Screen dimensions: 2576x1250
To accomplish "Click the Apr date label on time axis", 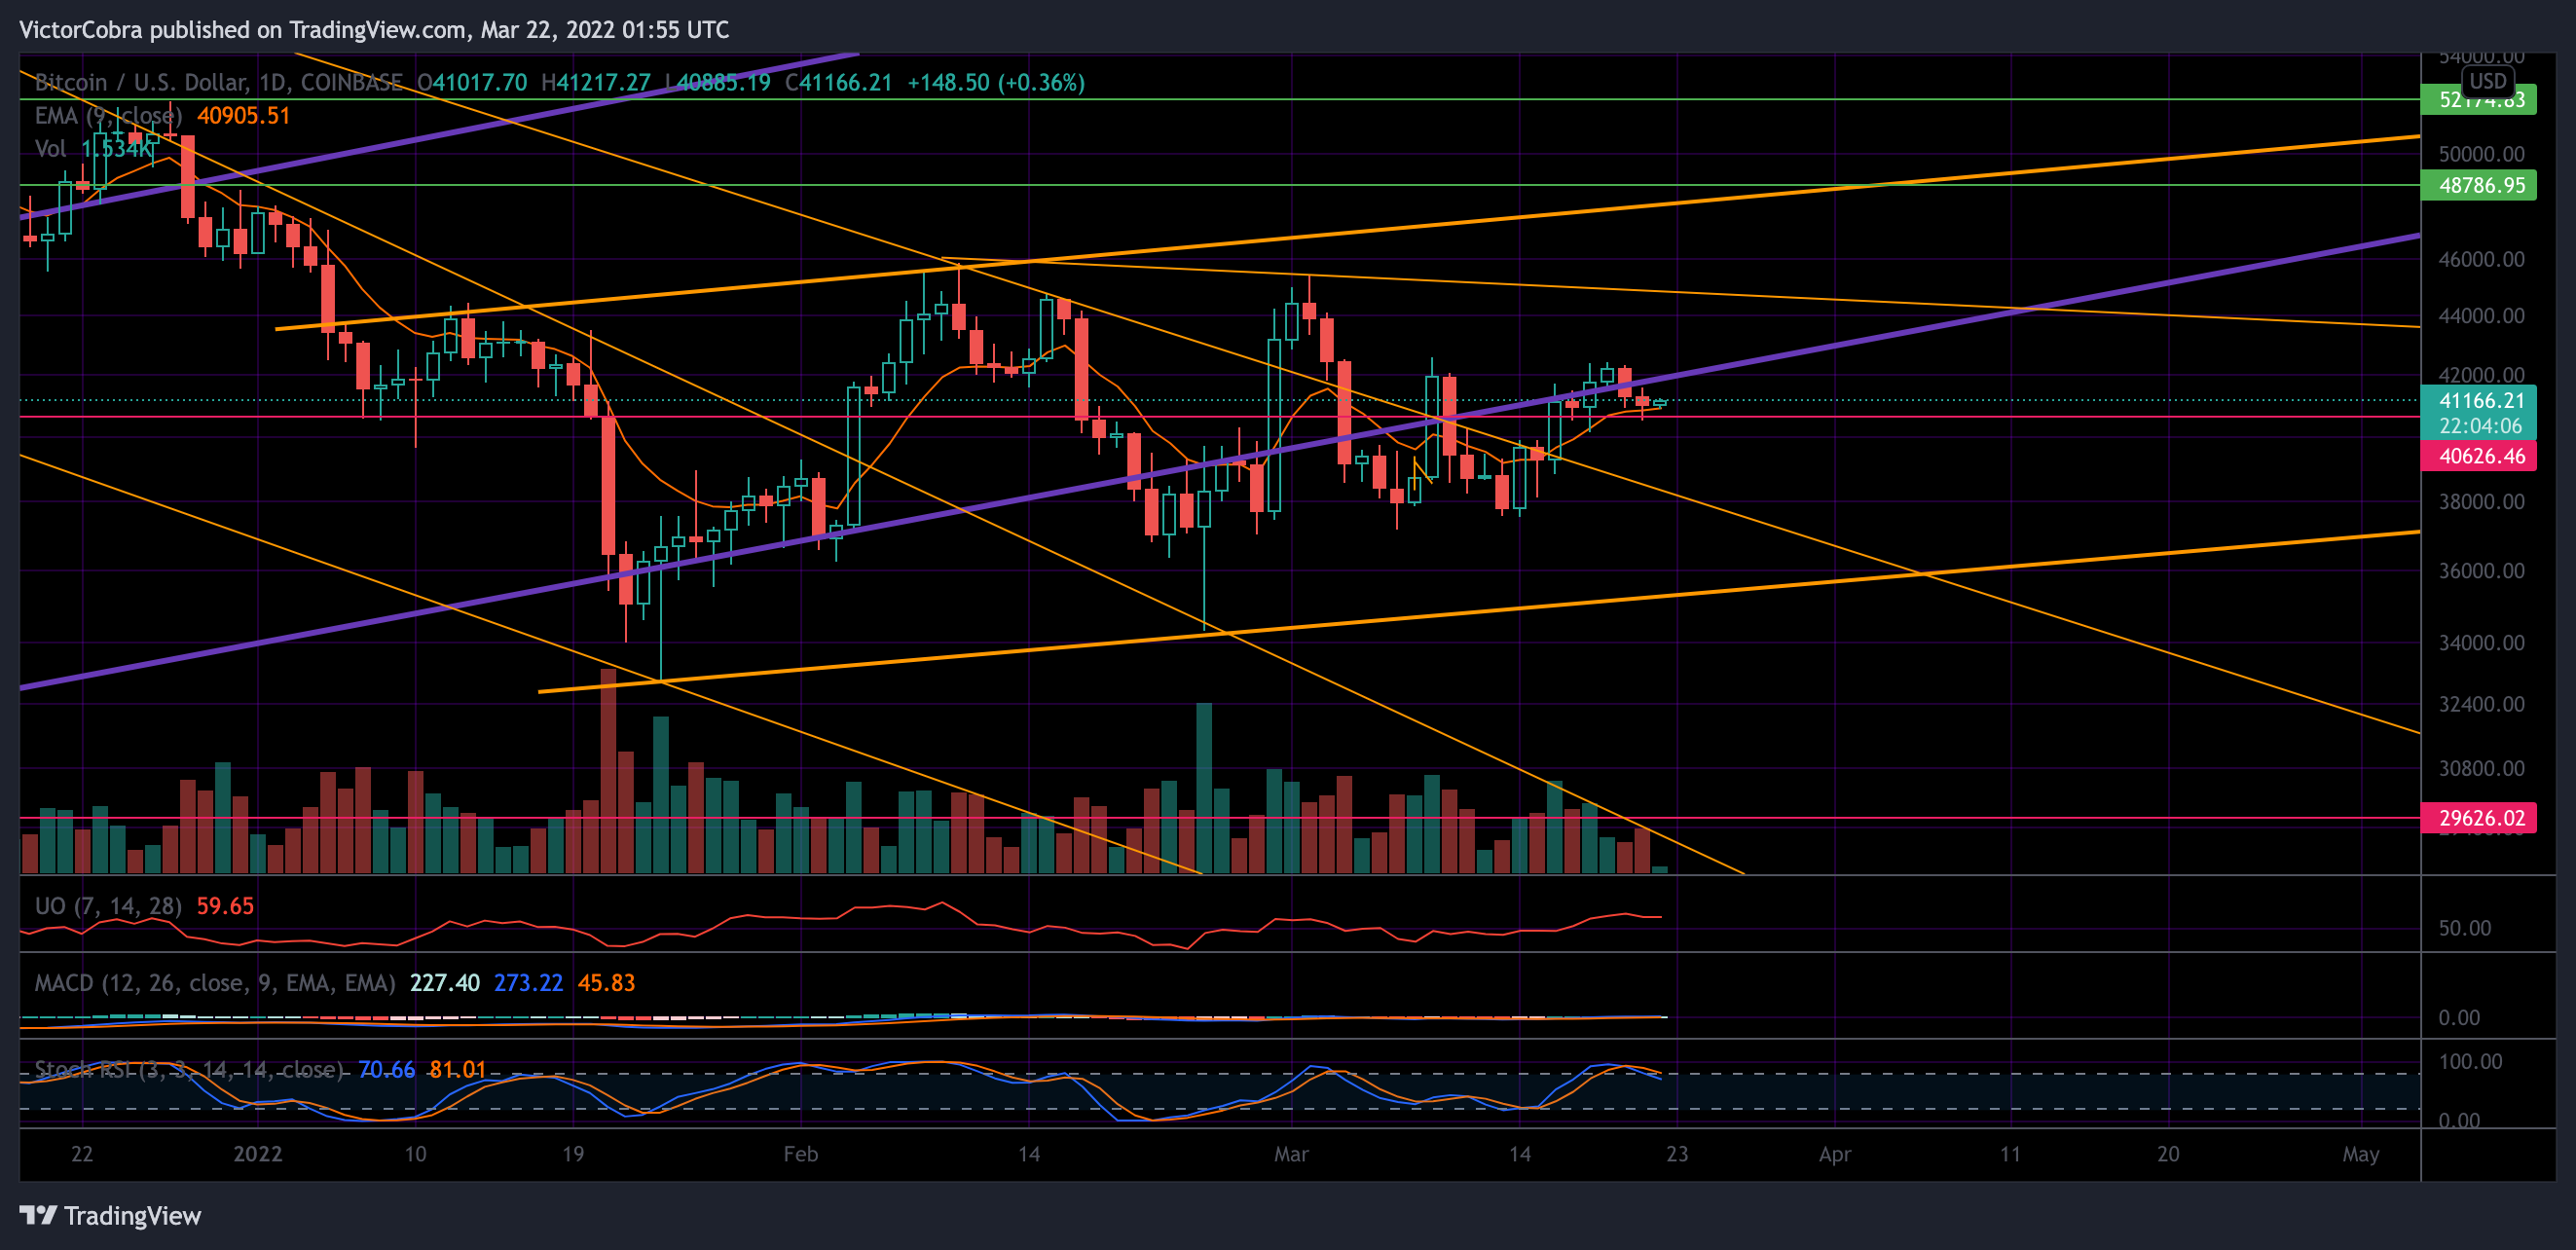I will tap(1835, 1154).
